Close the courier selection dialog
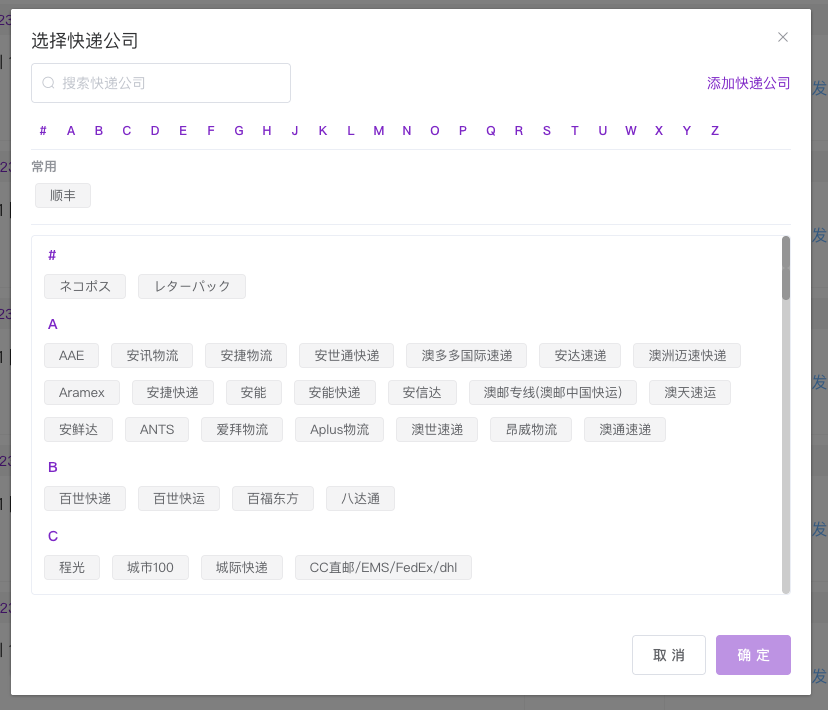This screenshot has width=828, height=710. coord(783,37)
